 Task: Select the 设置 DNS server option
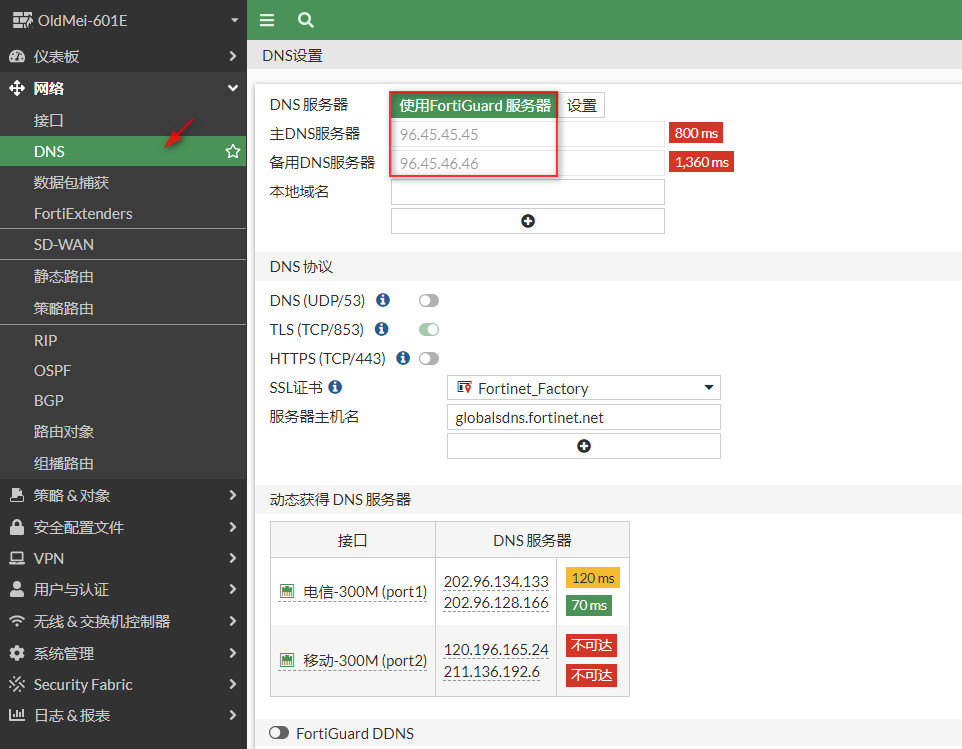pos(582,106)
